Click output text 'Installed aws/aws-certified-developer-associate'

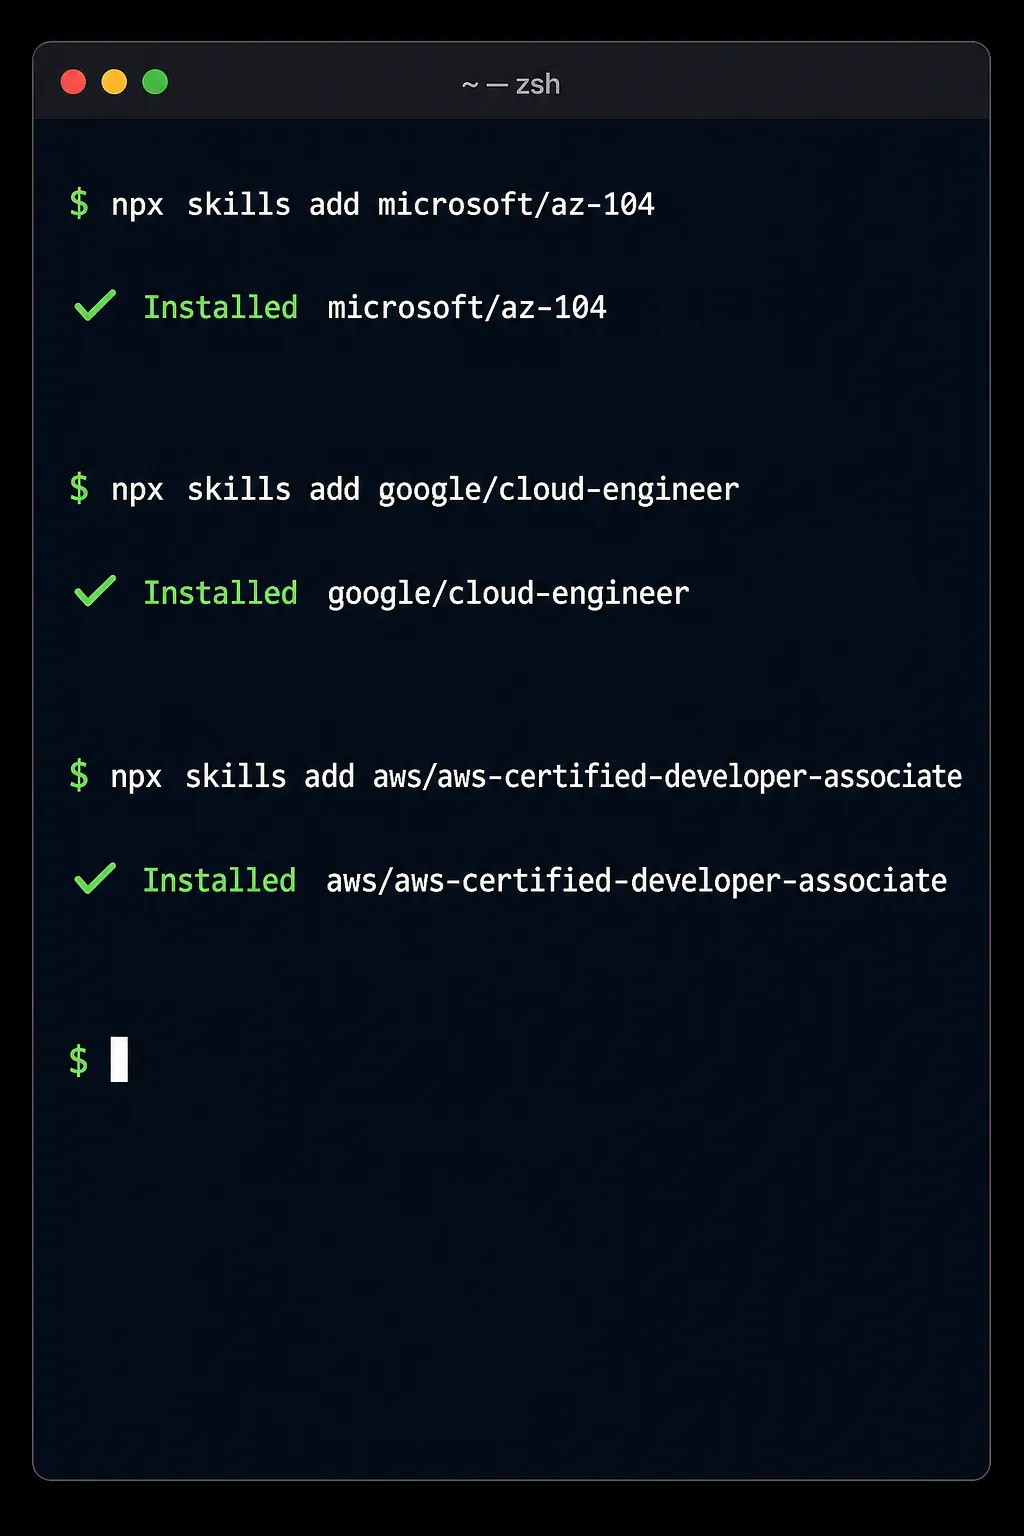[x=545, y=880]
